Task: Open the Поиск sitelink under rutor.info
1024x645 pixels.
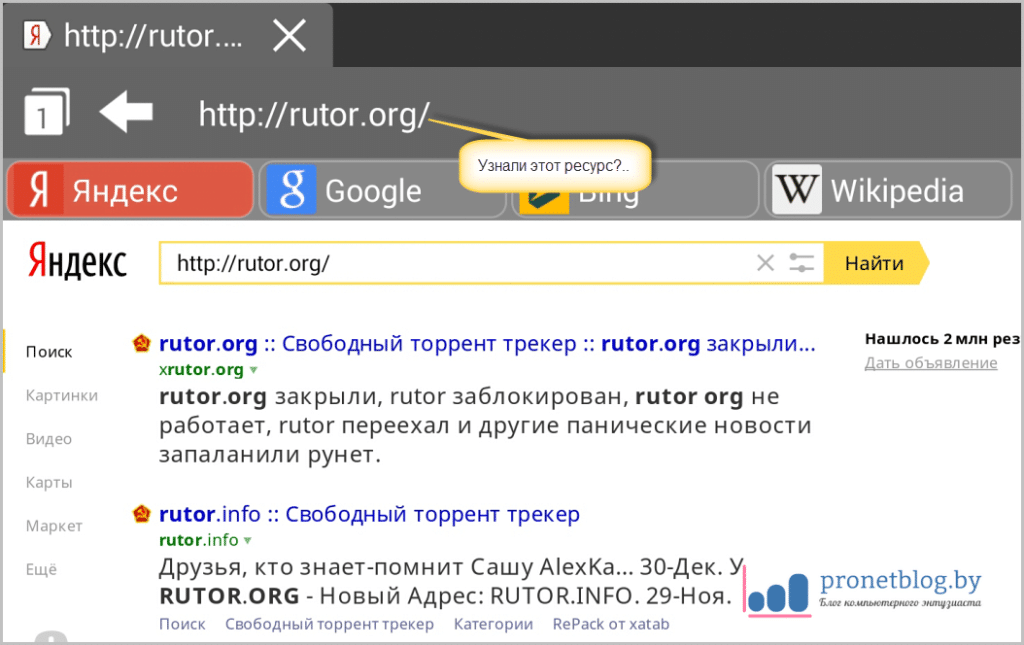Action: [x=182, y=624]
